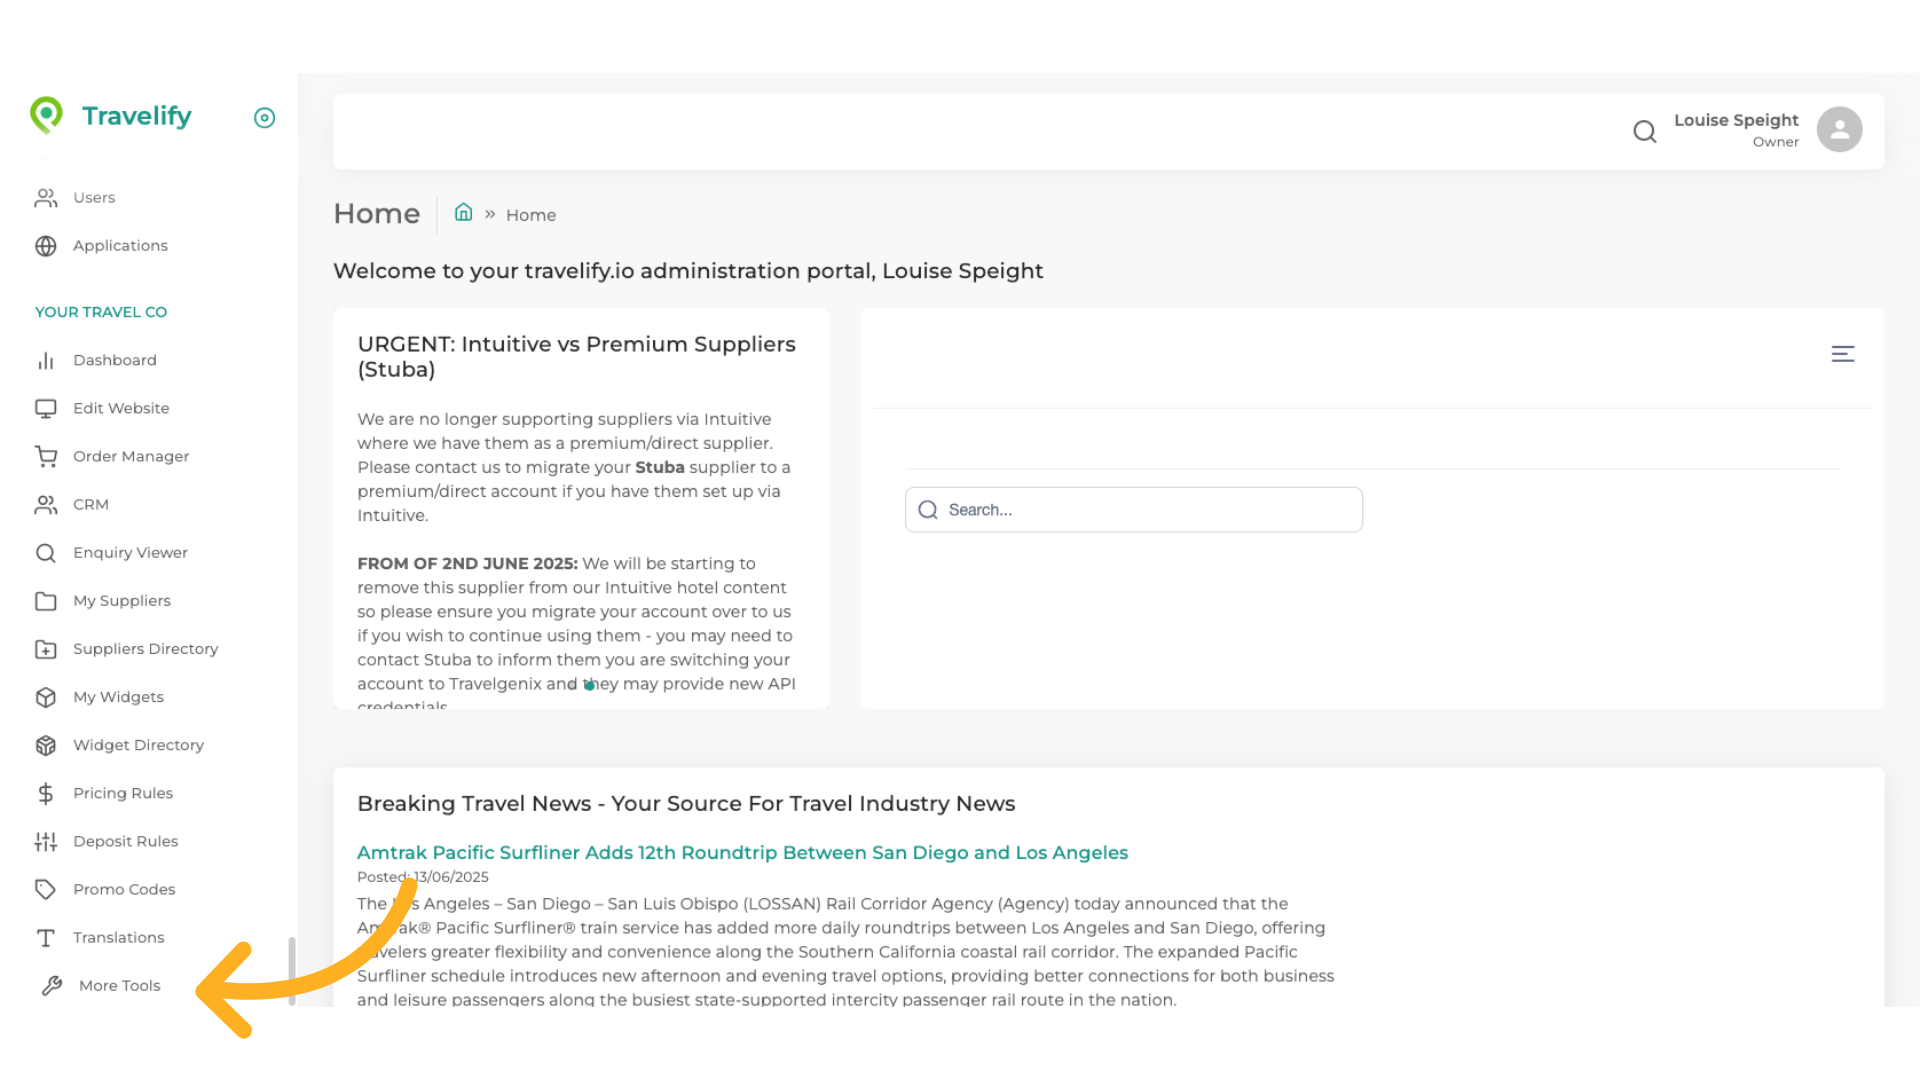The height and width of the screenshot is (1080, 1920).
Task: Open the Louise Speight profile avatar
Action: tap(1838, 130)
